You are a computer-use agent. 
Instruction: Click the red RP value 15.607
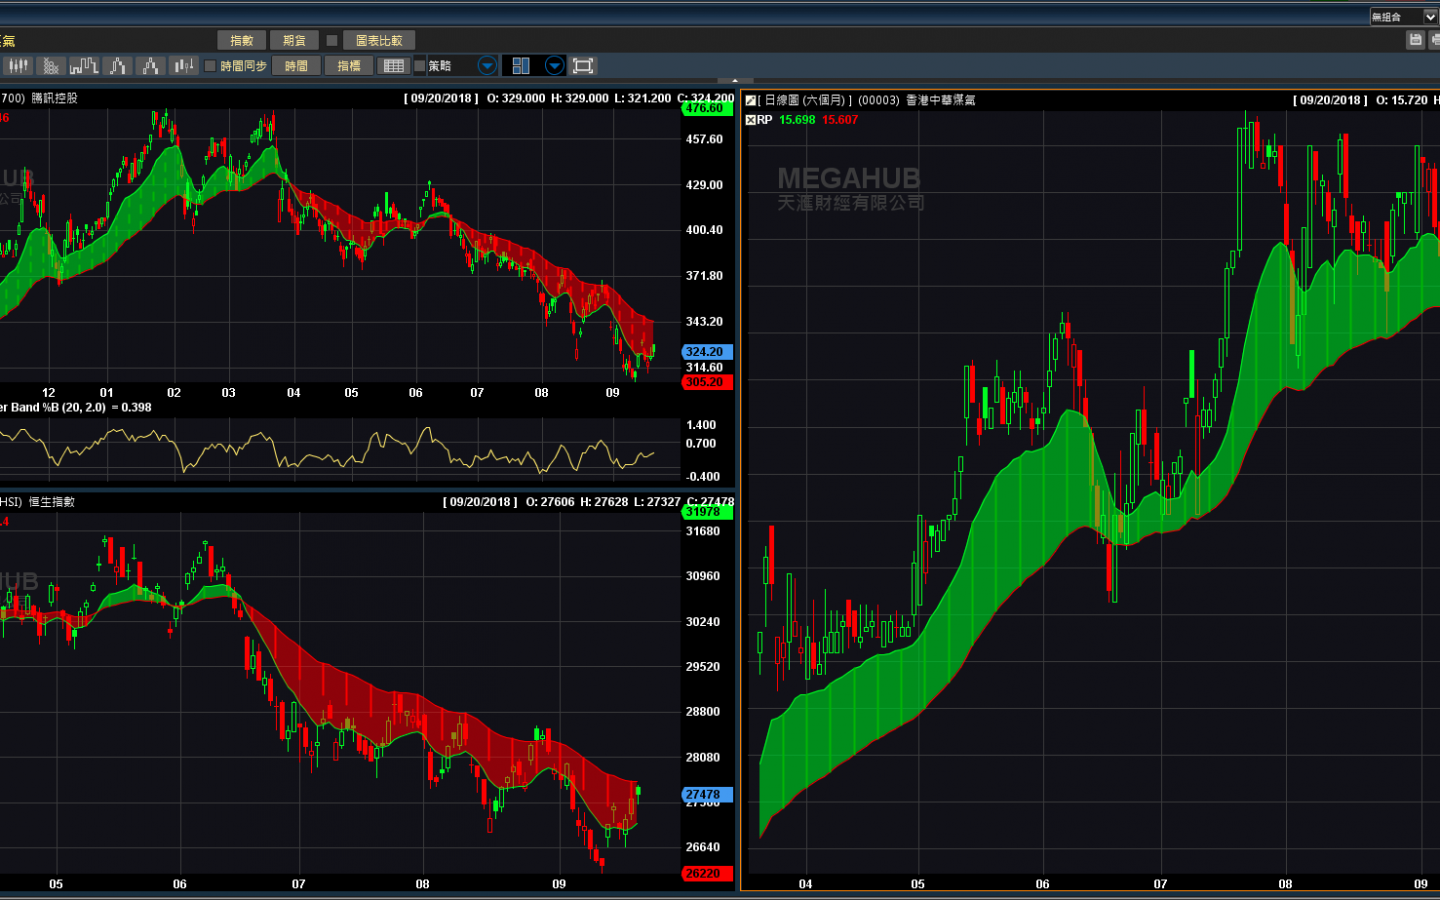tap(840, 120)
